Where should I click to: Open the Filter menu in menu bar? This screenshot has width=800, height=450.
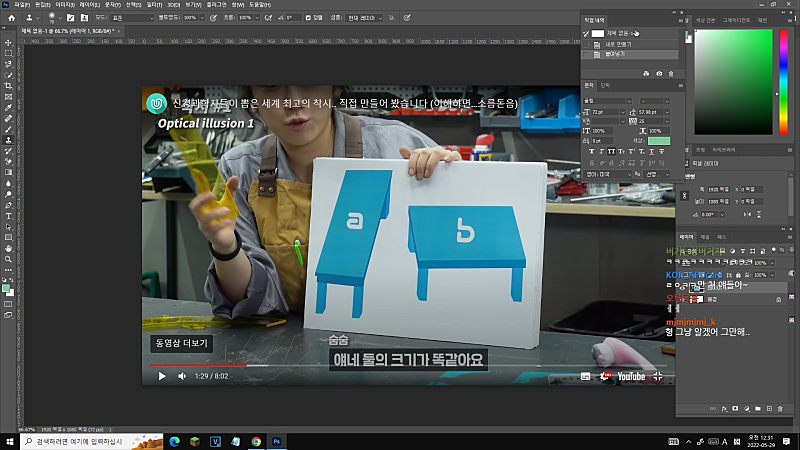pyautogui.click(x=154, y=5)
